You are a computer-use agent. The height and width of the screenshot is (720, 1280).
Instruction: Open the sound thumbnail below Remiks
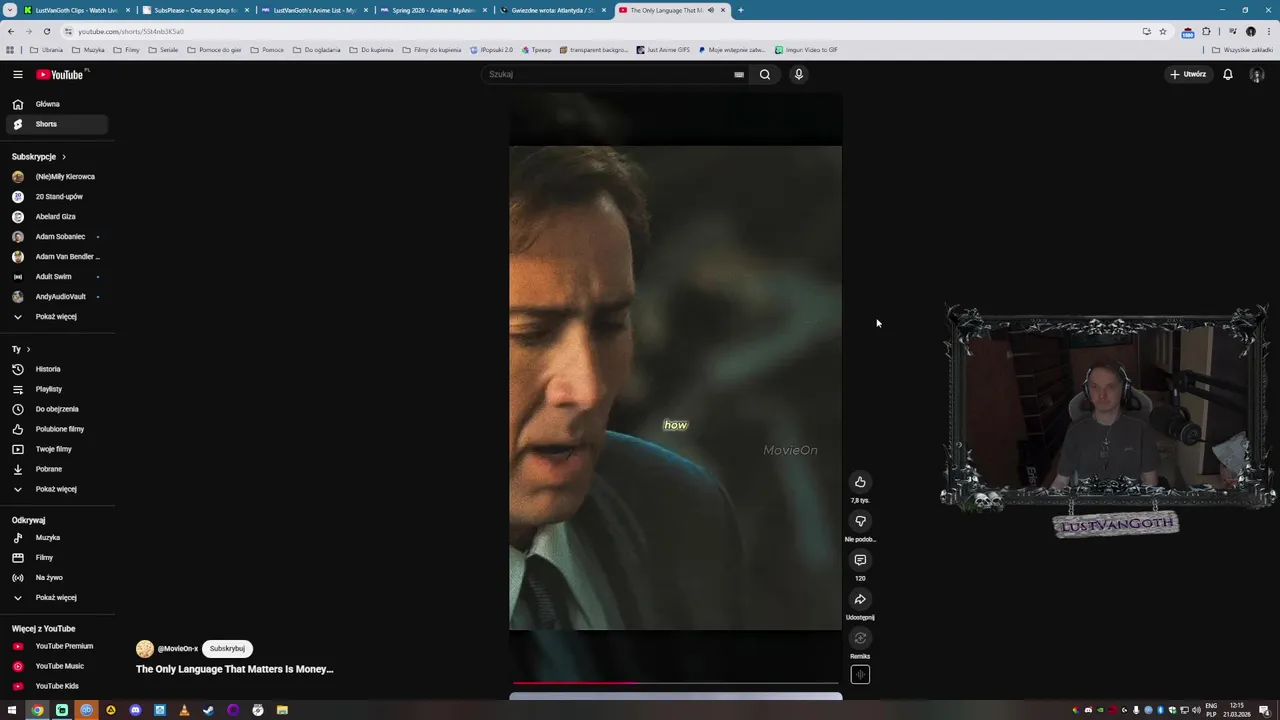(x=860, y=675)
